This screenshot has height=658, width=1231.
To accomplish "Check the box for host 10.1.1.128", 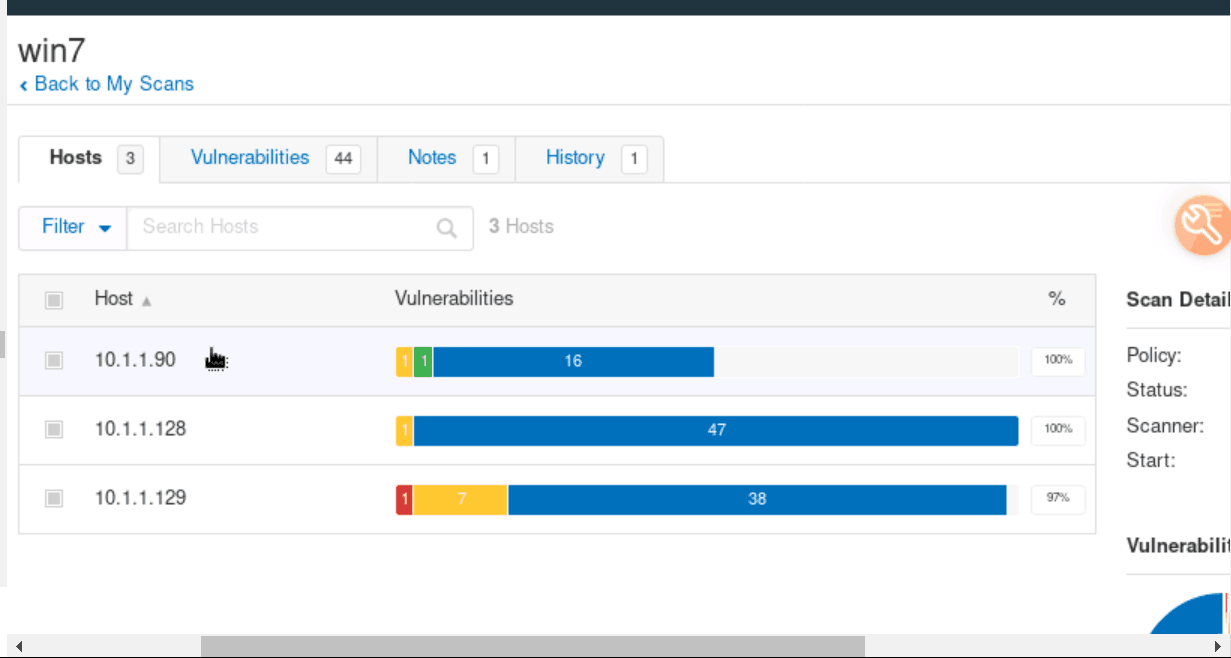I will click(x=54, y=429).
